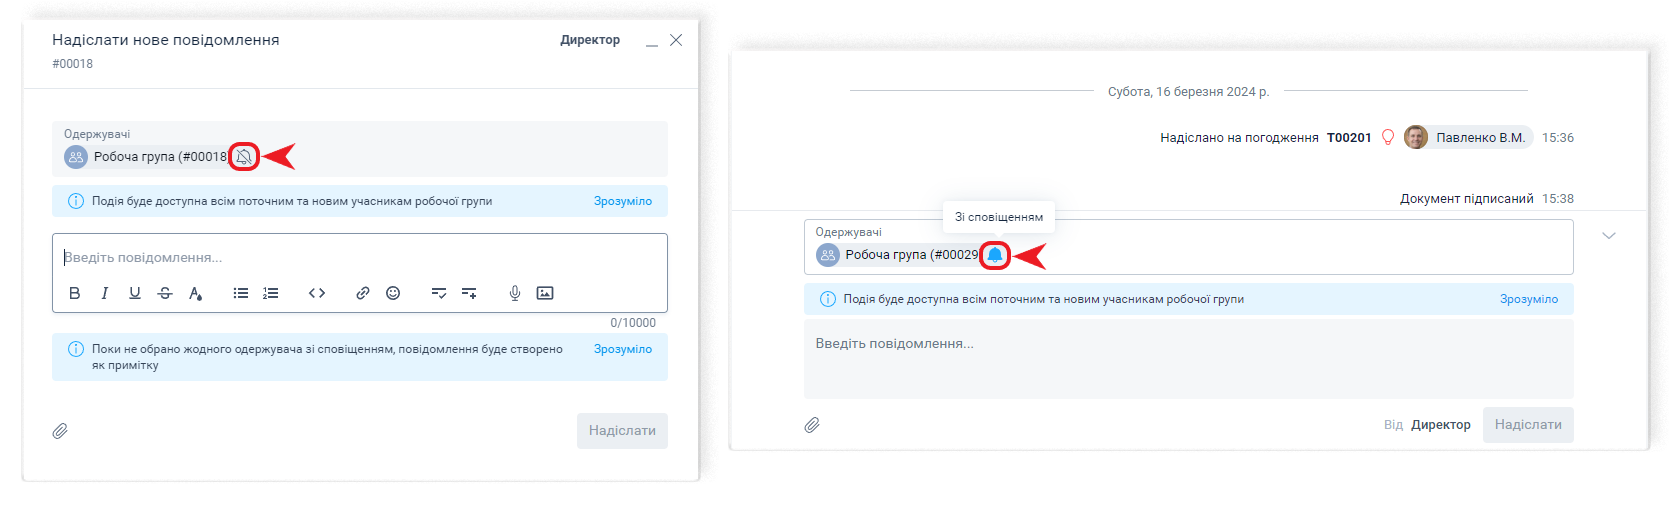Record a voice message with microphone
This screenshot has height=507, width=1675.
[515, 293]
